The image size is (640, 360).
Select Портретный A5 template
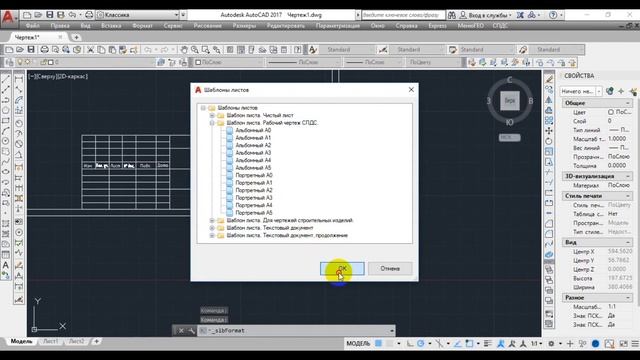click(x=254, y=213)
